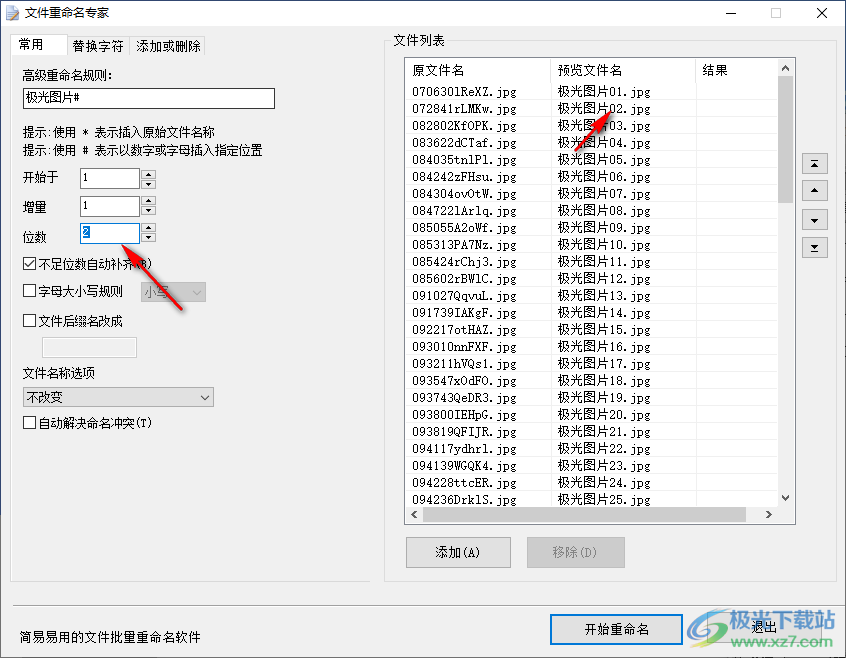Select file 083622dCTaf.jpg

point(465,143)
